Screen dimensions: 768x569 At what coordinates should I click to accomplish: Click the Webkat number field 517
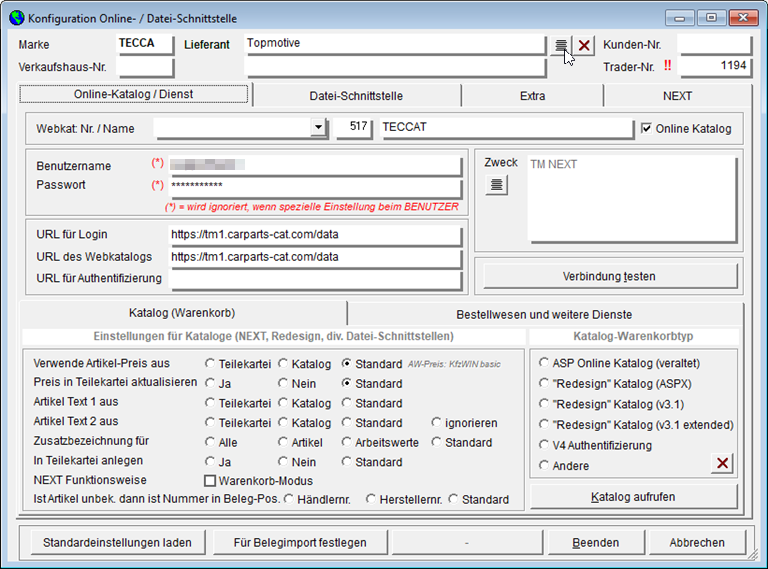[353, 128]
